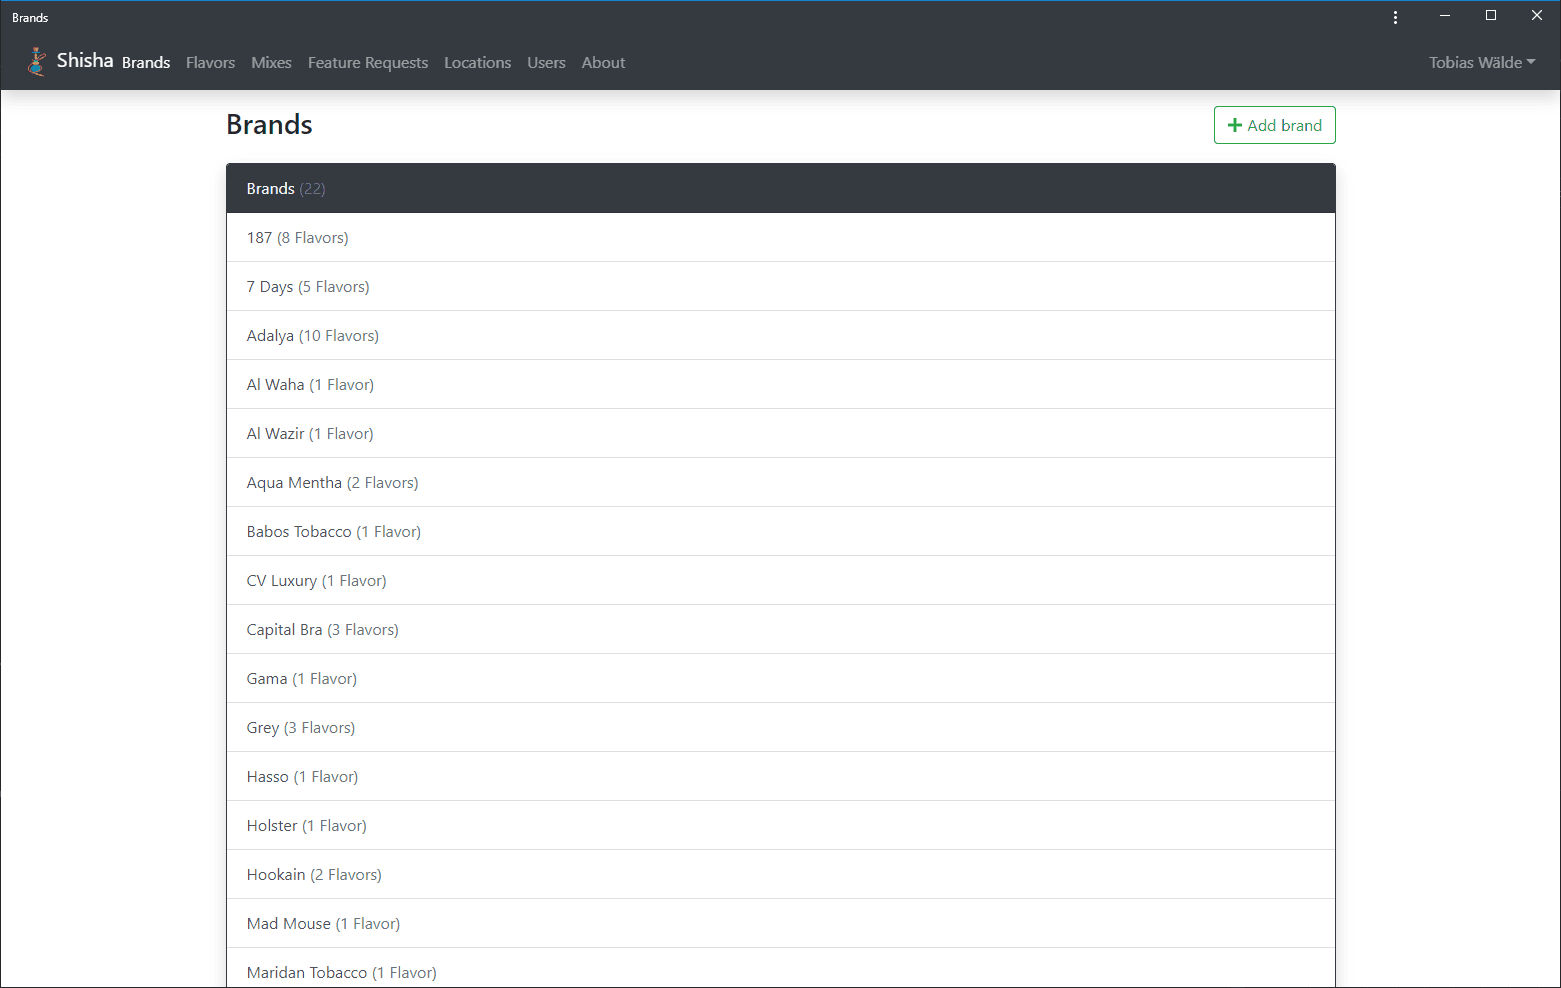The image size is (1561, 988).
Task: Open the Babos Tobacco brand
Action: (781, 532)
